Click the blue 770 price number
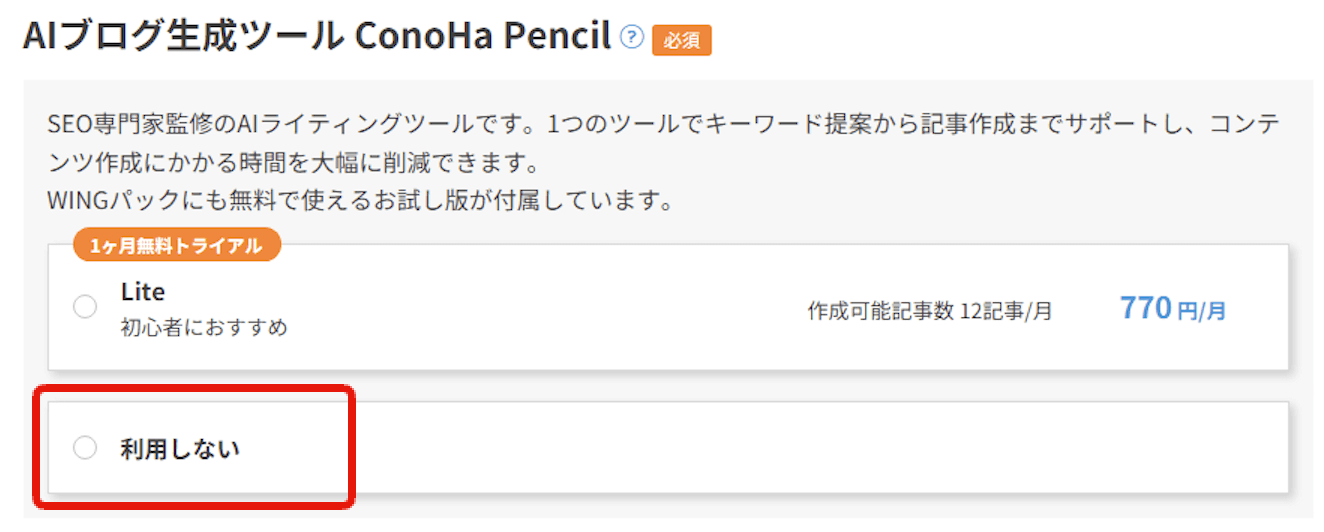Viewport: 1324px width, 532px height. pos(1145,308)
